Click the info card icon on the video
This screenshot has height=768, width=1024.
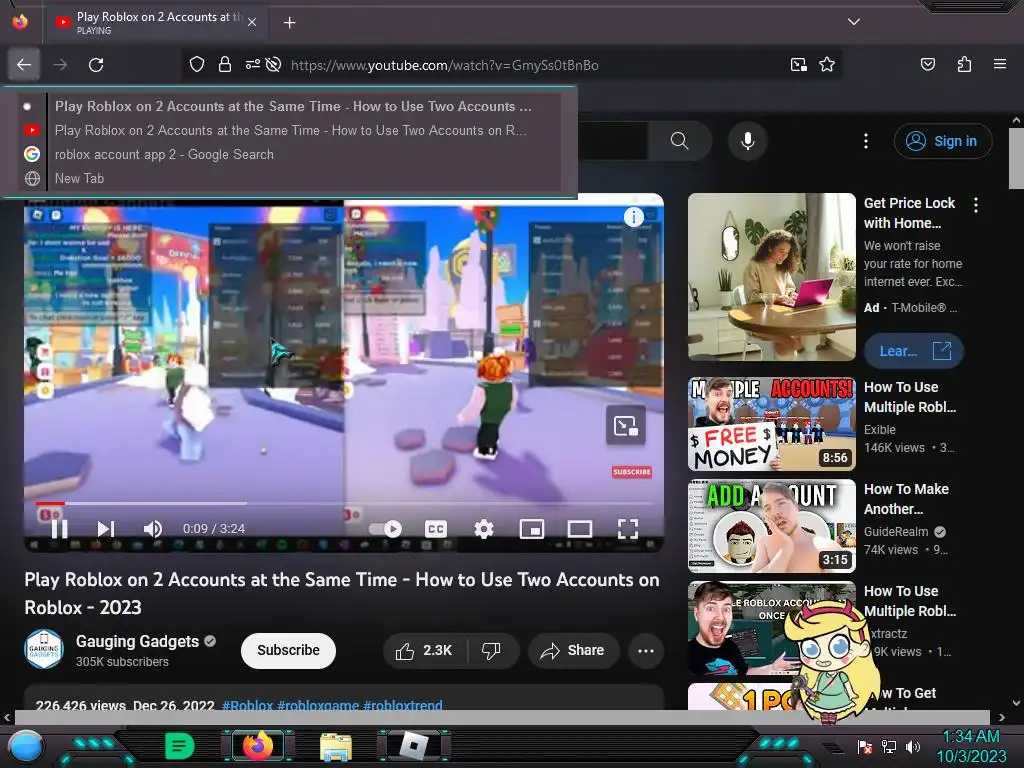click(633, 217)
